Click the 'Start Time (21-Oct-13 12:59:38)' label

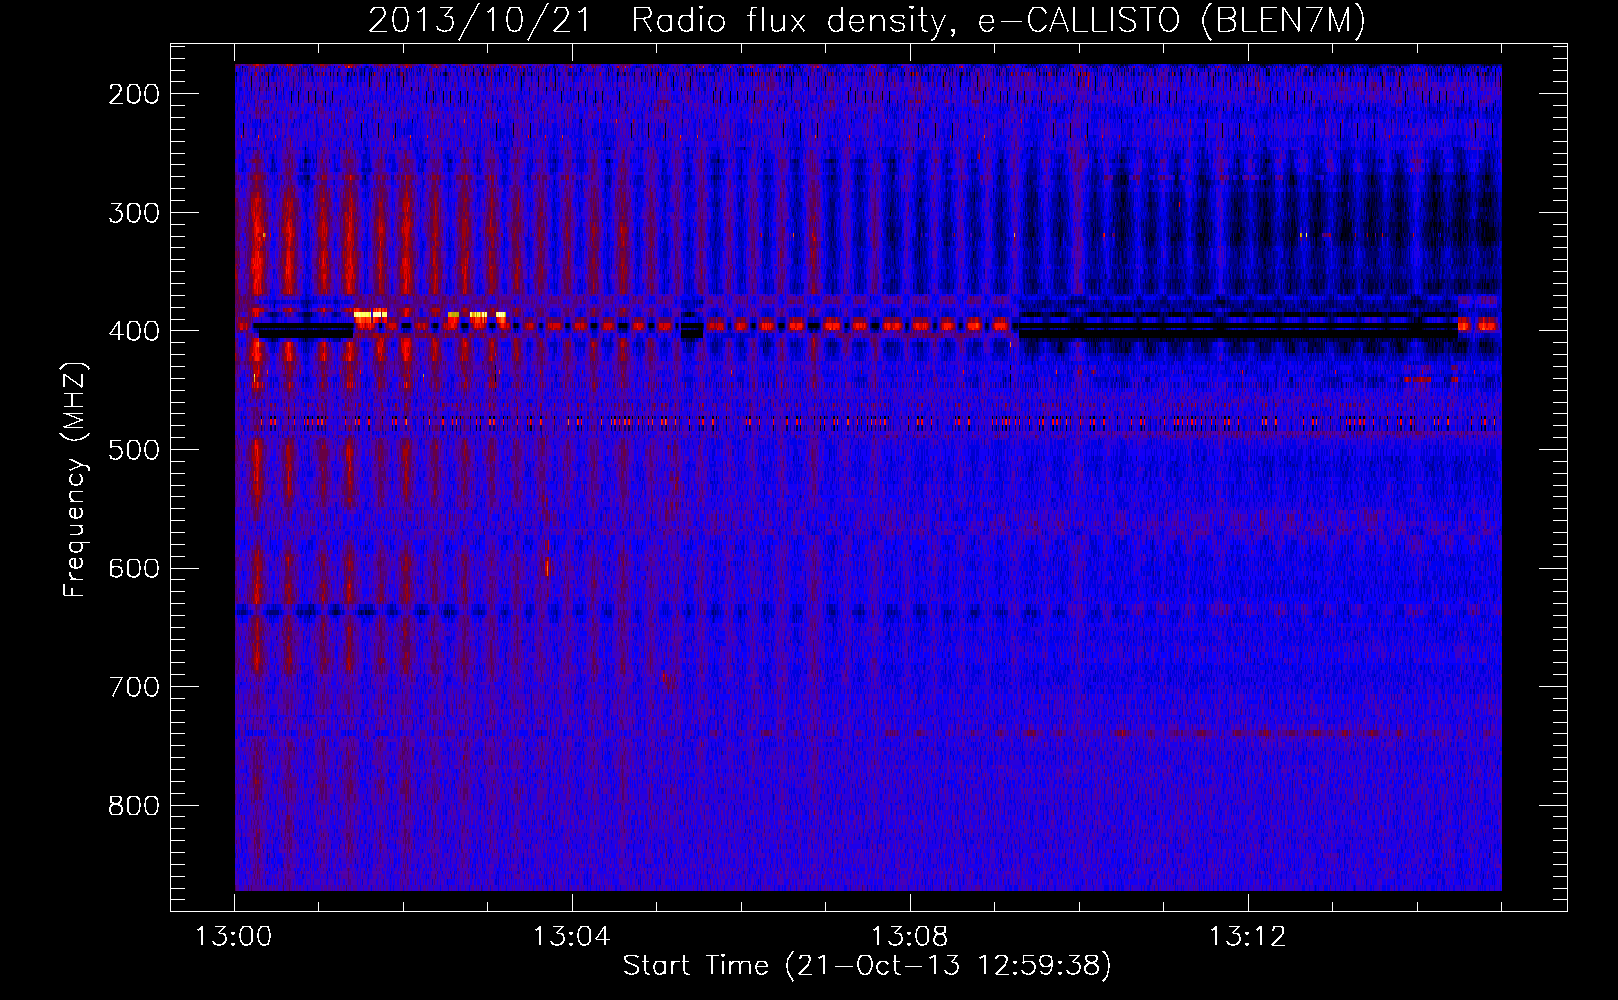867,965
